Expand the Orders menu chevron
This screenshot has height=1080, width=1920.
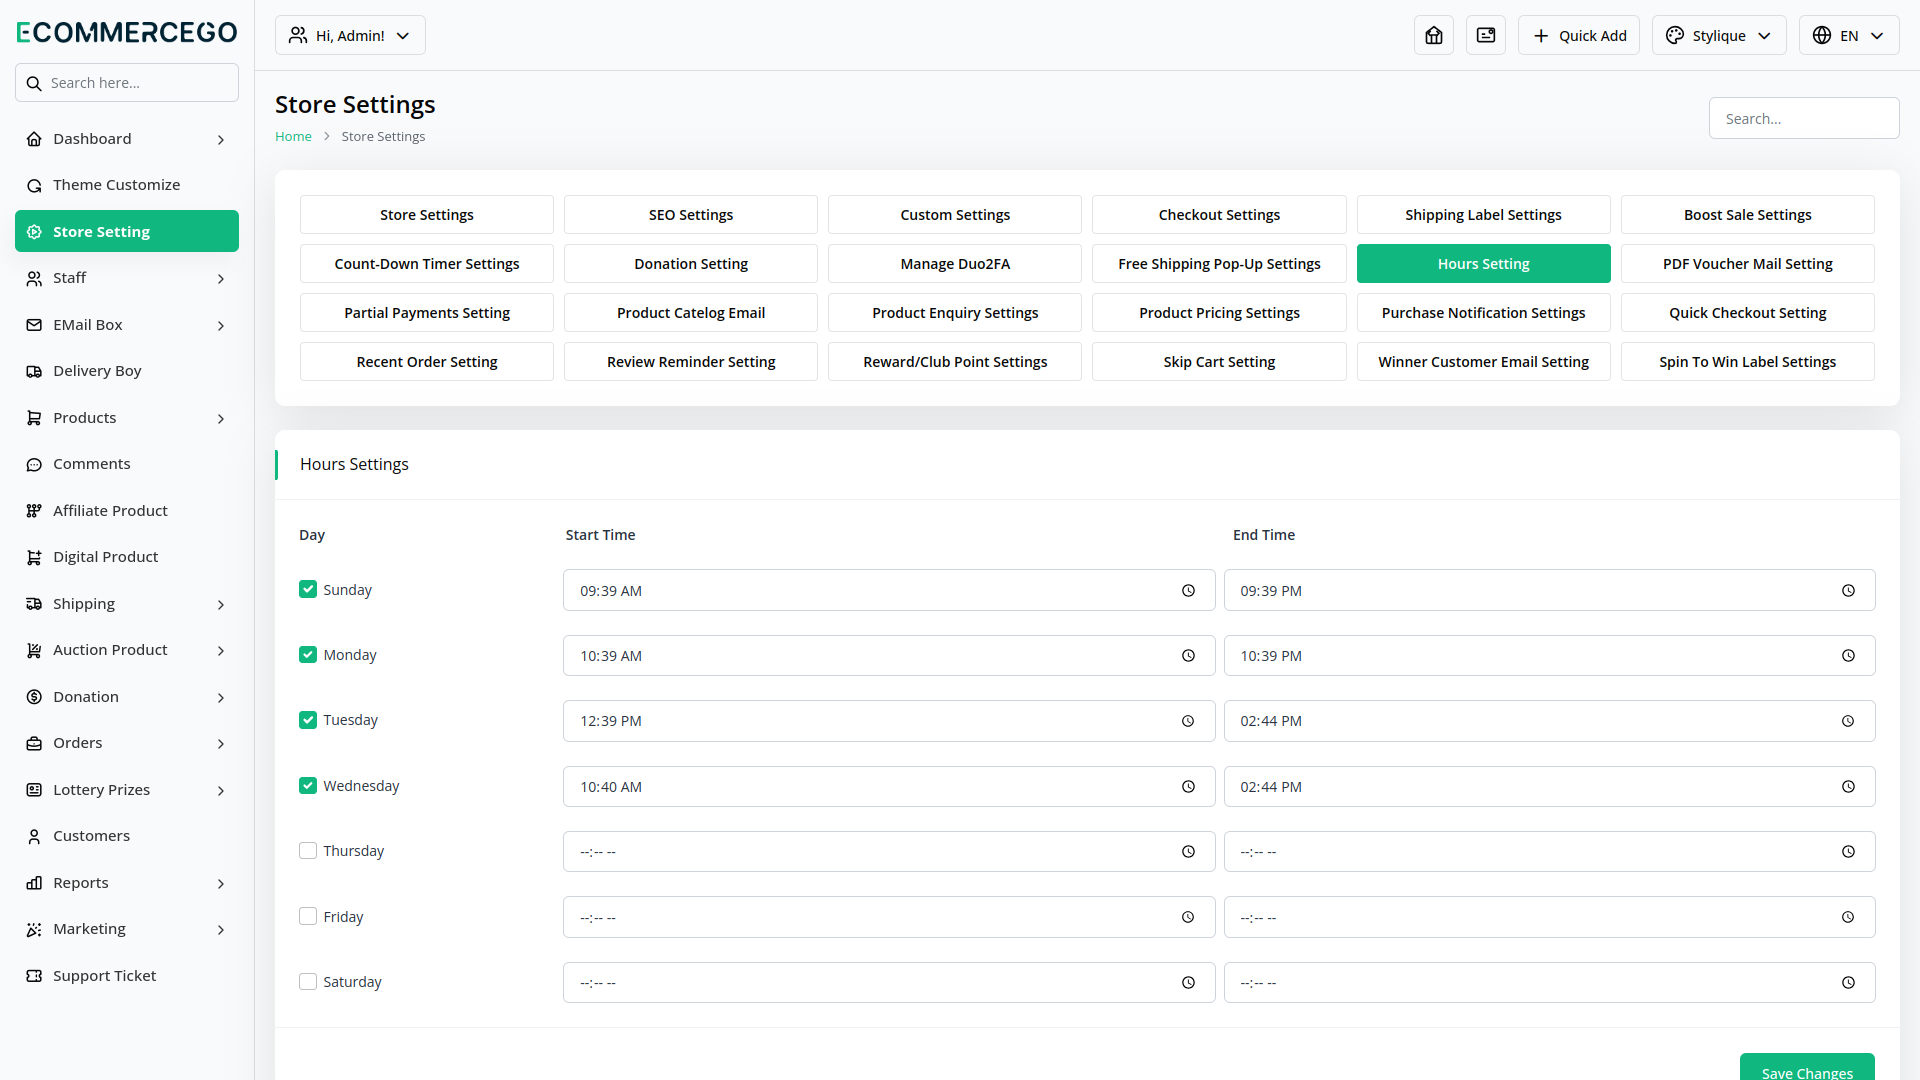click(221, 744)
